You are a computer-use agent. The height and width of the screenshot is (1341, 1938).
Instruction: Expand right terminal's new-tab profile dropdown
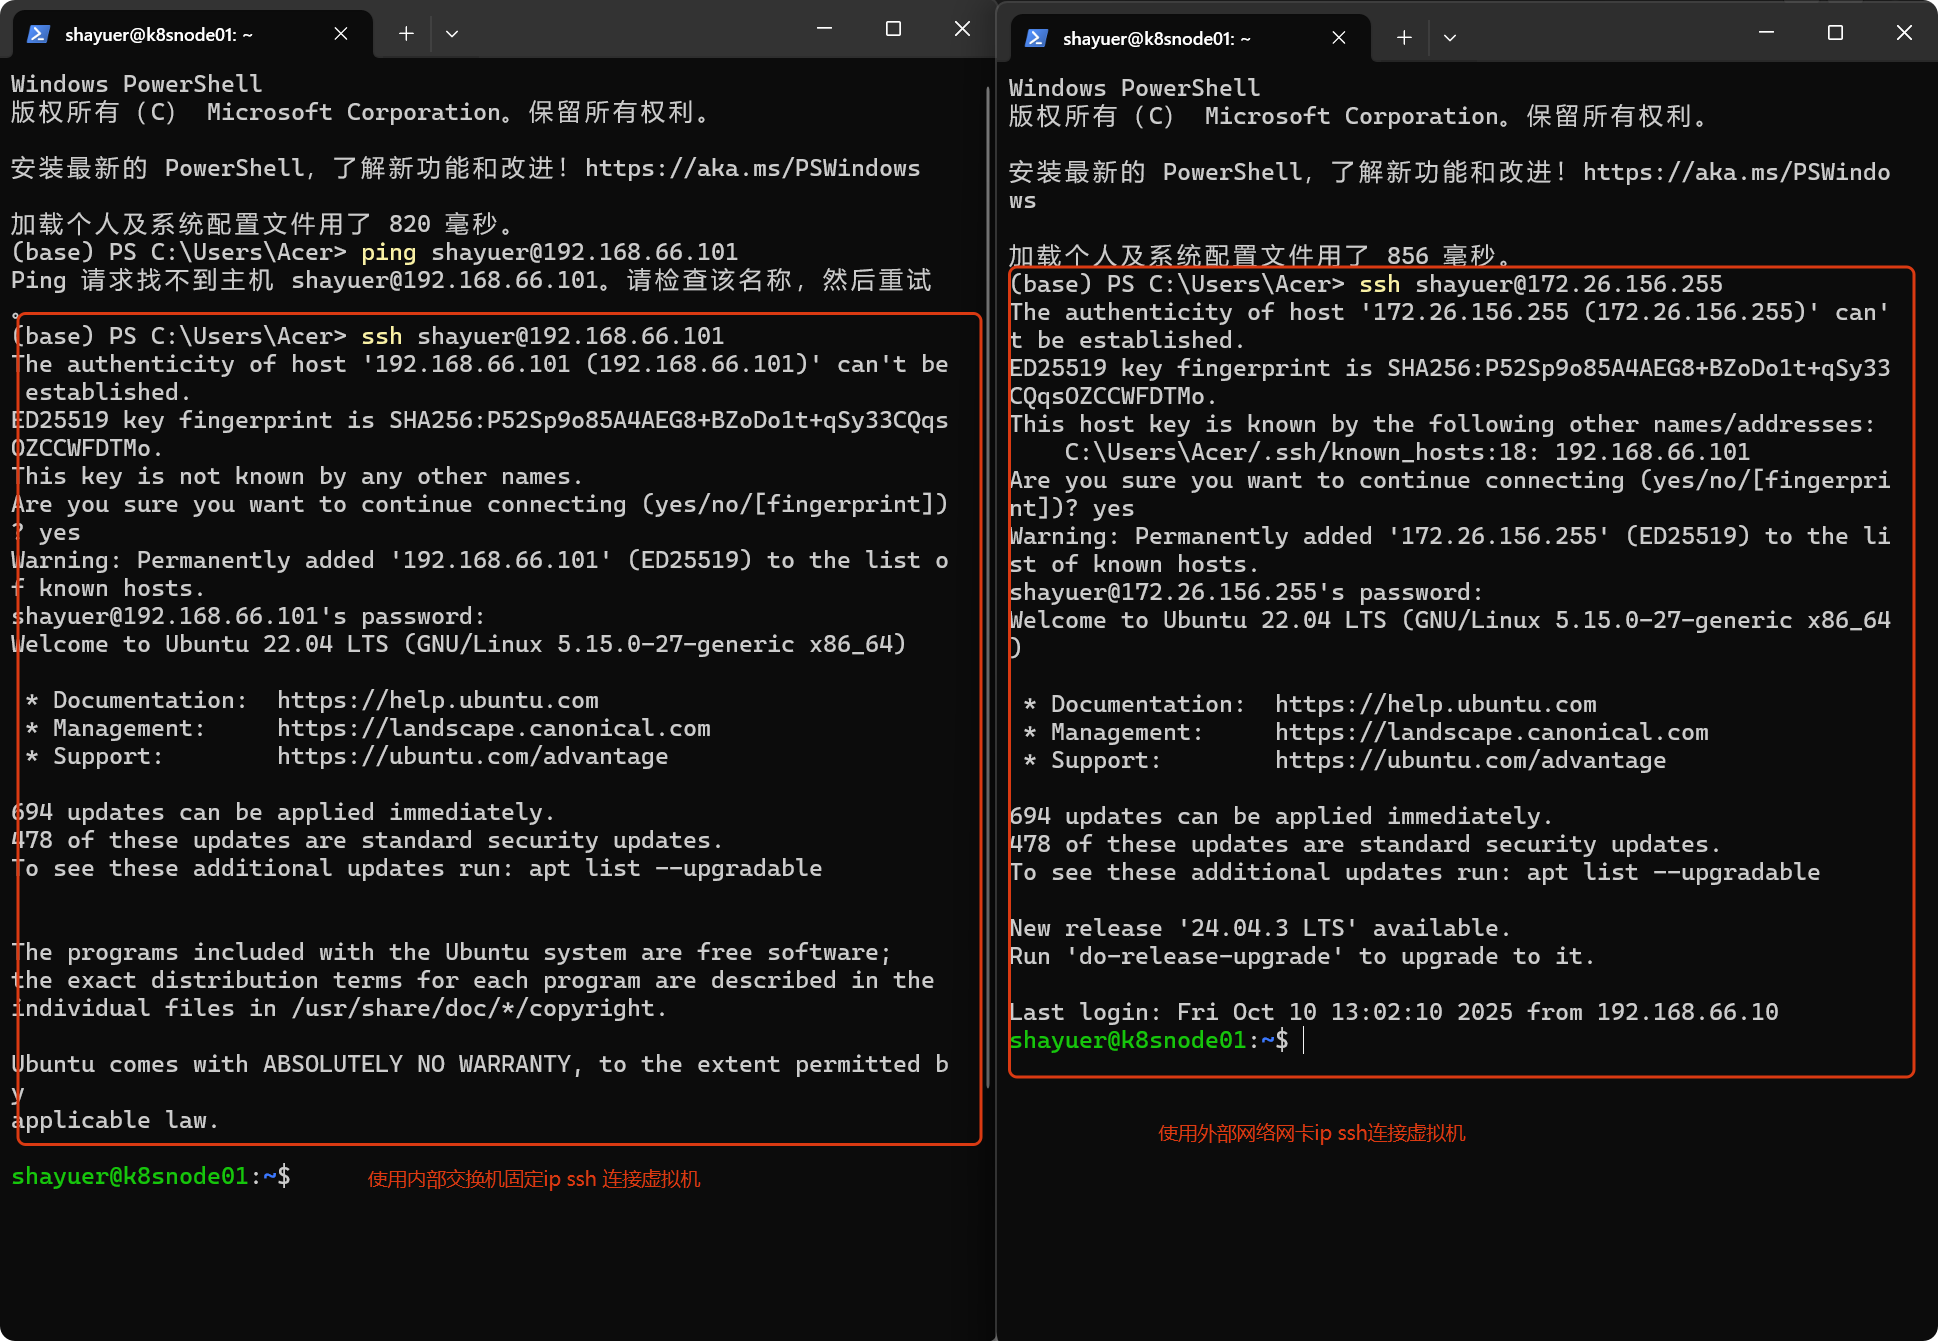1450,38
